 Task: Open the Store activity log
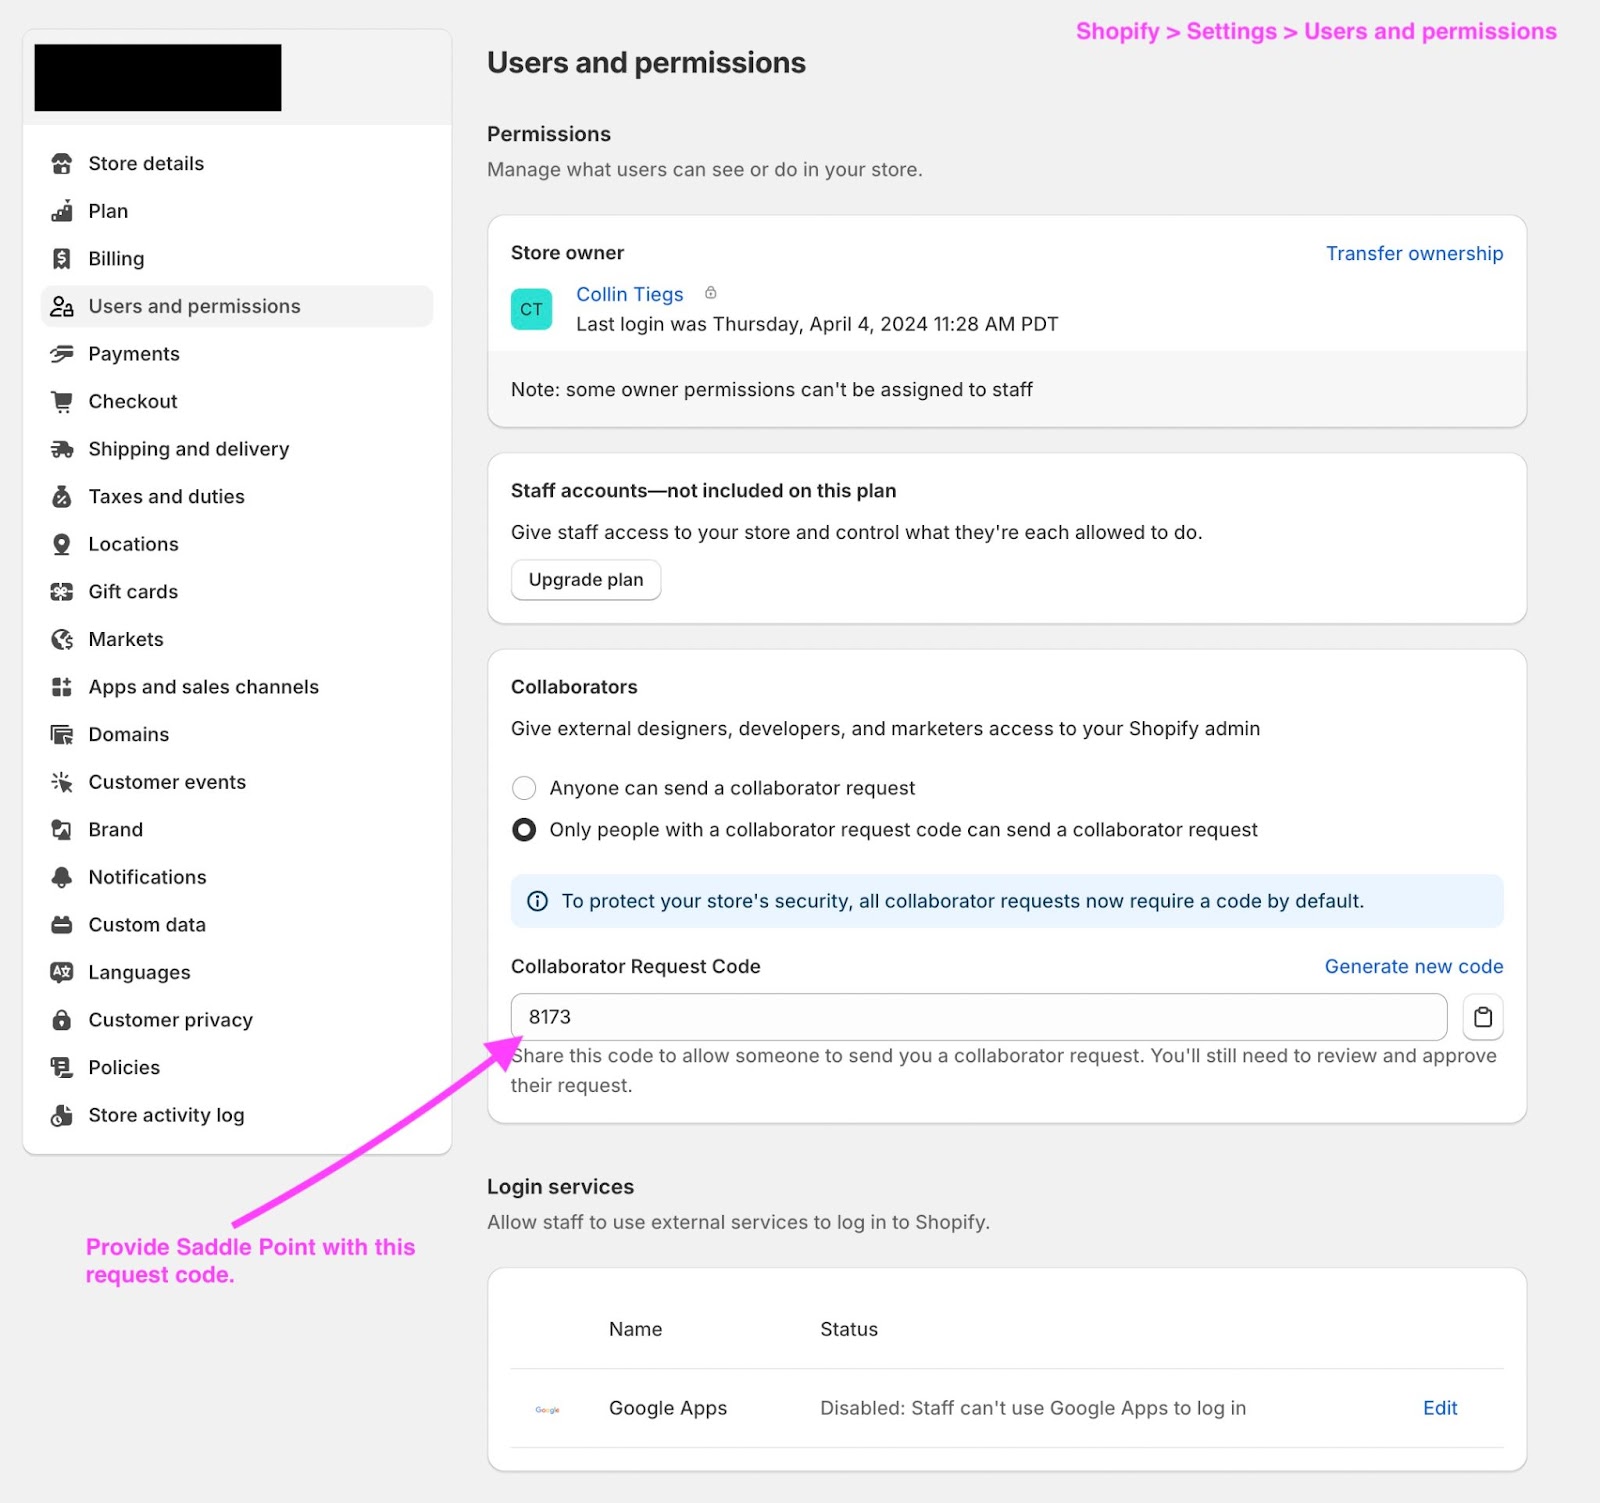point(166,1115)
